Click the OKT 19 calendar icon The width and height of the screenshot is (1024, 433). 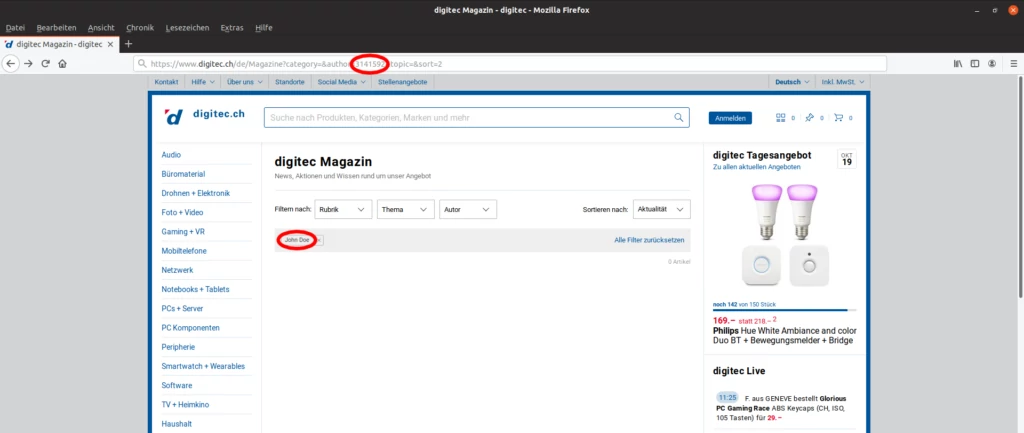click(846, 159)
